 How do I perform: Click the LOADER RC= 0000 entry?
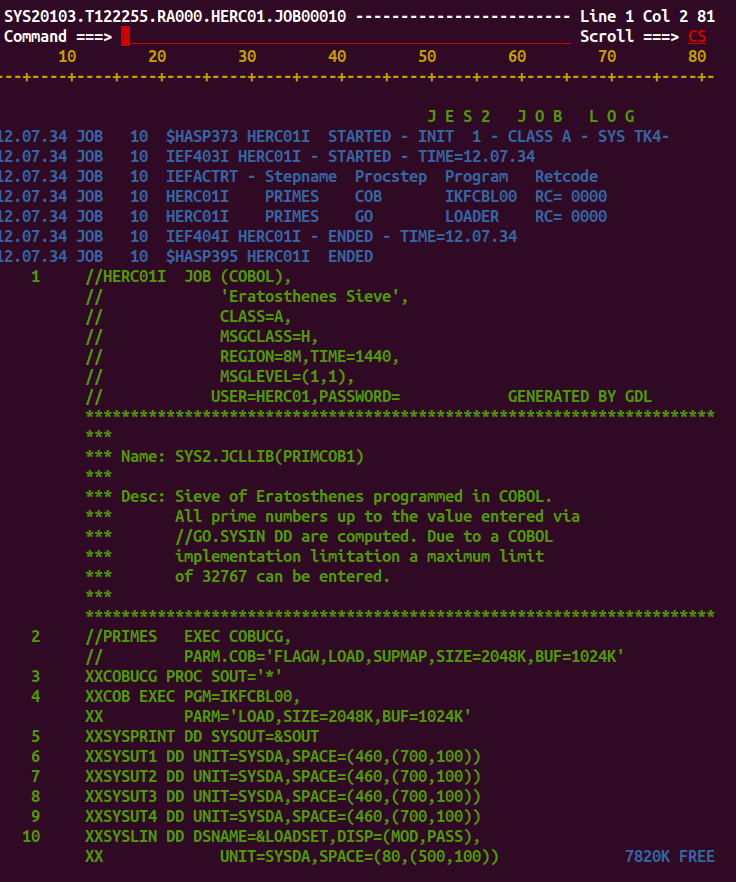[526, 217]
